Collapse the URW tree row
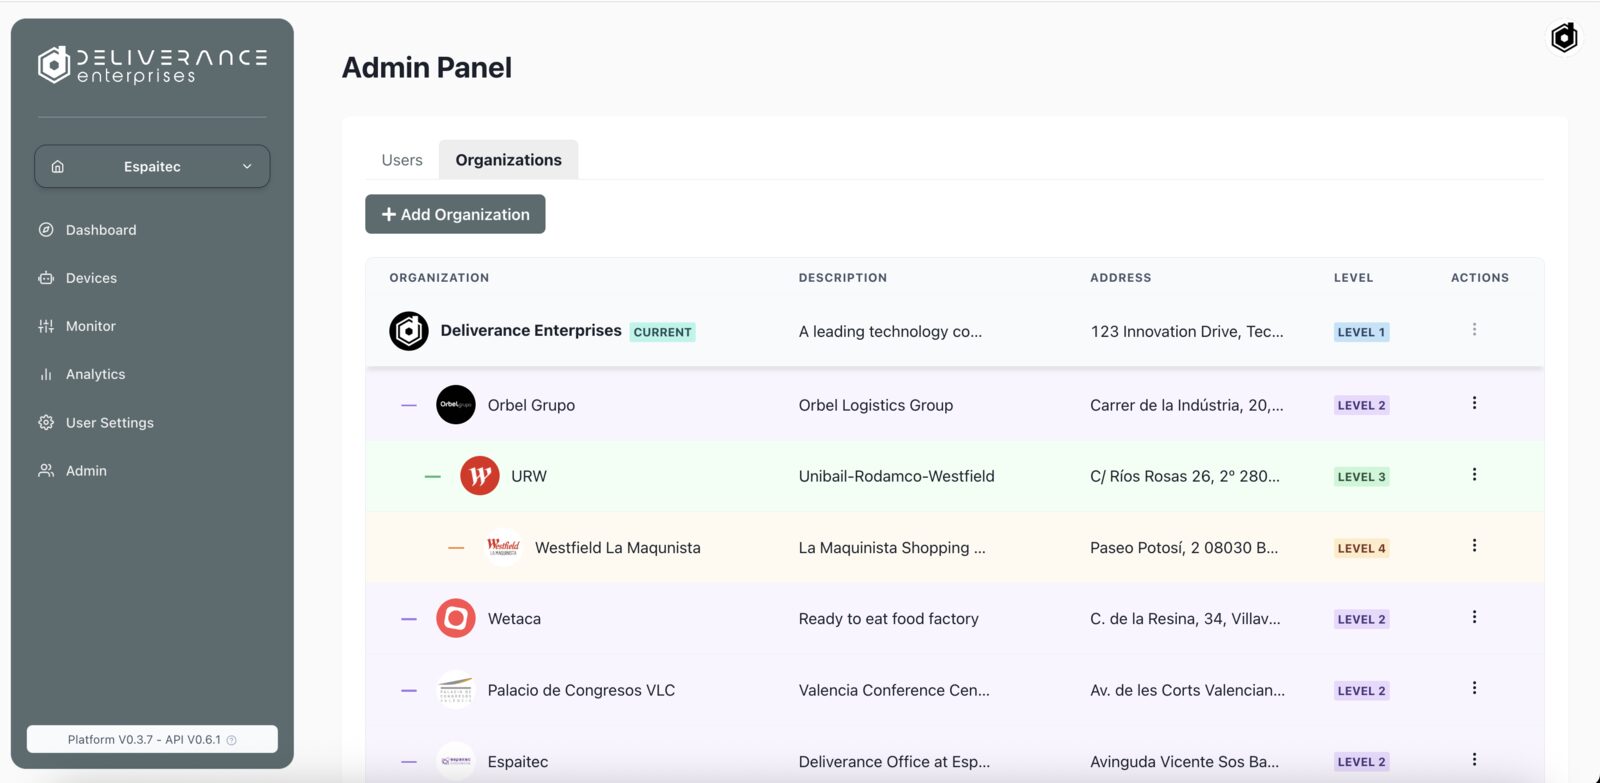The height and width of the screenshot is (783, 1600). pos(432,477)
